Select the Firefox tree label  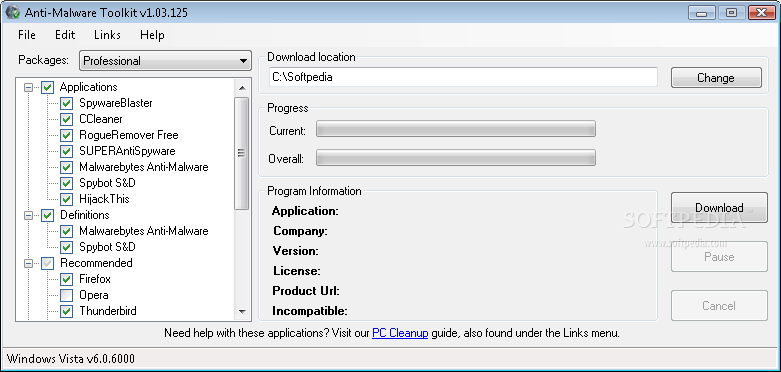click(x=95, y=279)
